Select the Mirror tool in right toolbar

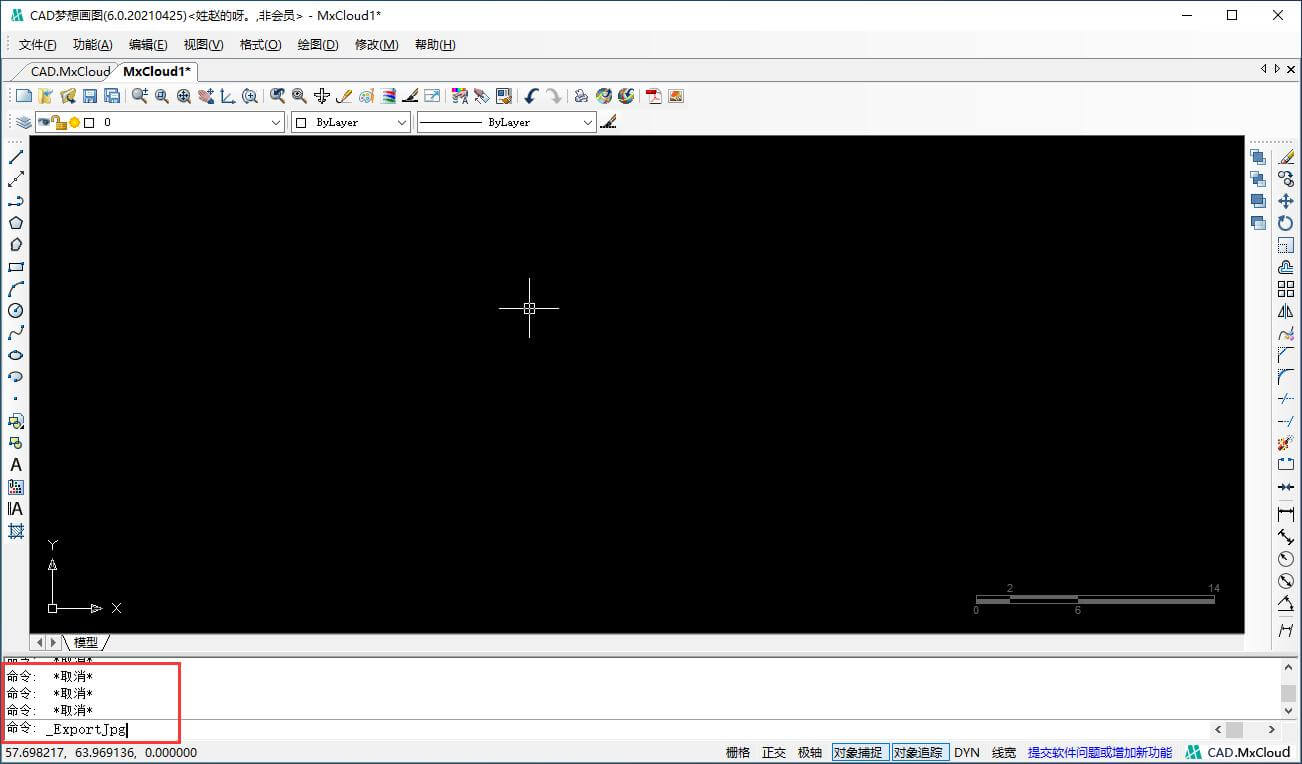pos(1286,311)
